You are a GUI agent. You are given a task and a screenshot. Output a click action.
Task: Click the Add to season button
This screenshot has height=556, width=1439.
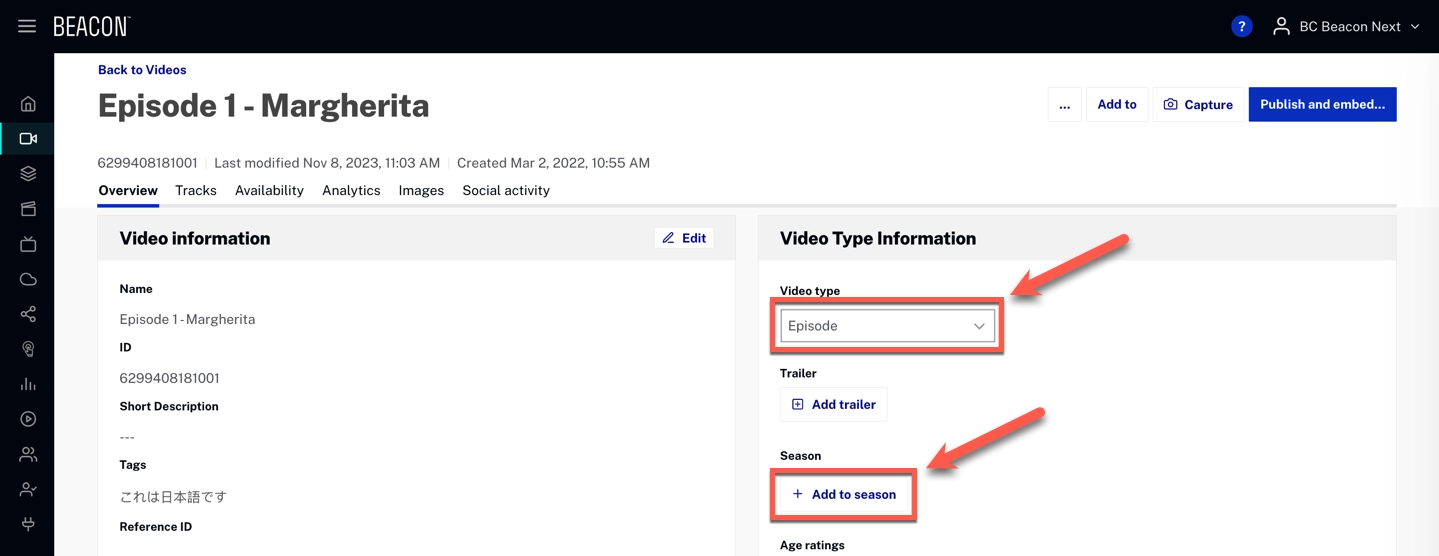(843, 494)
